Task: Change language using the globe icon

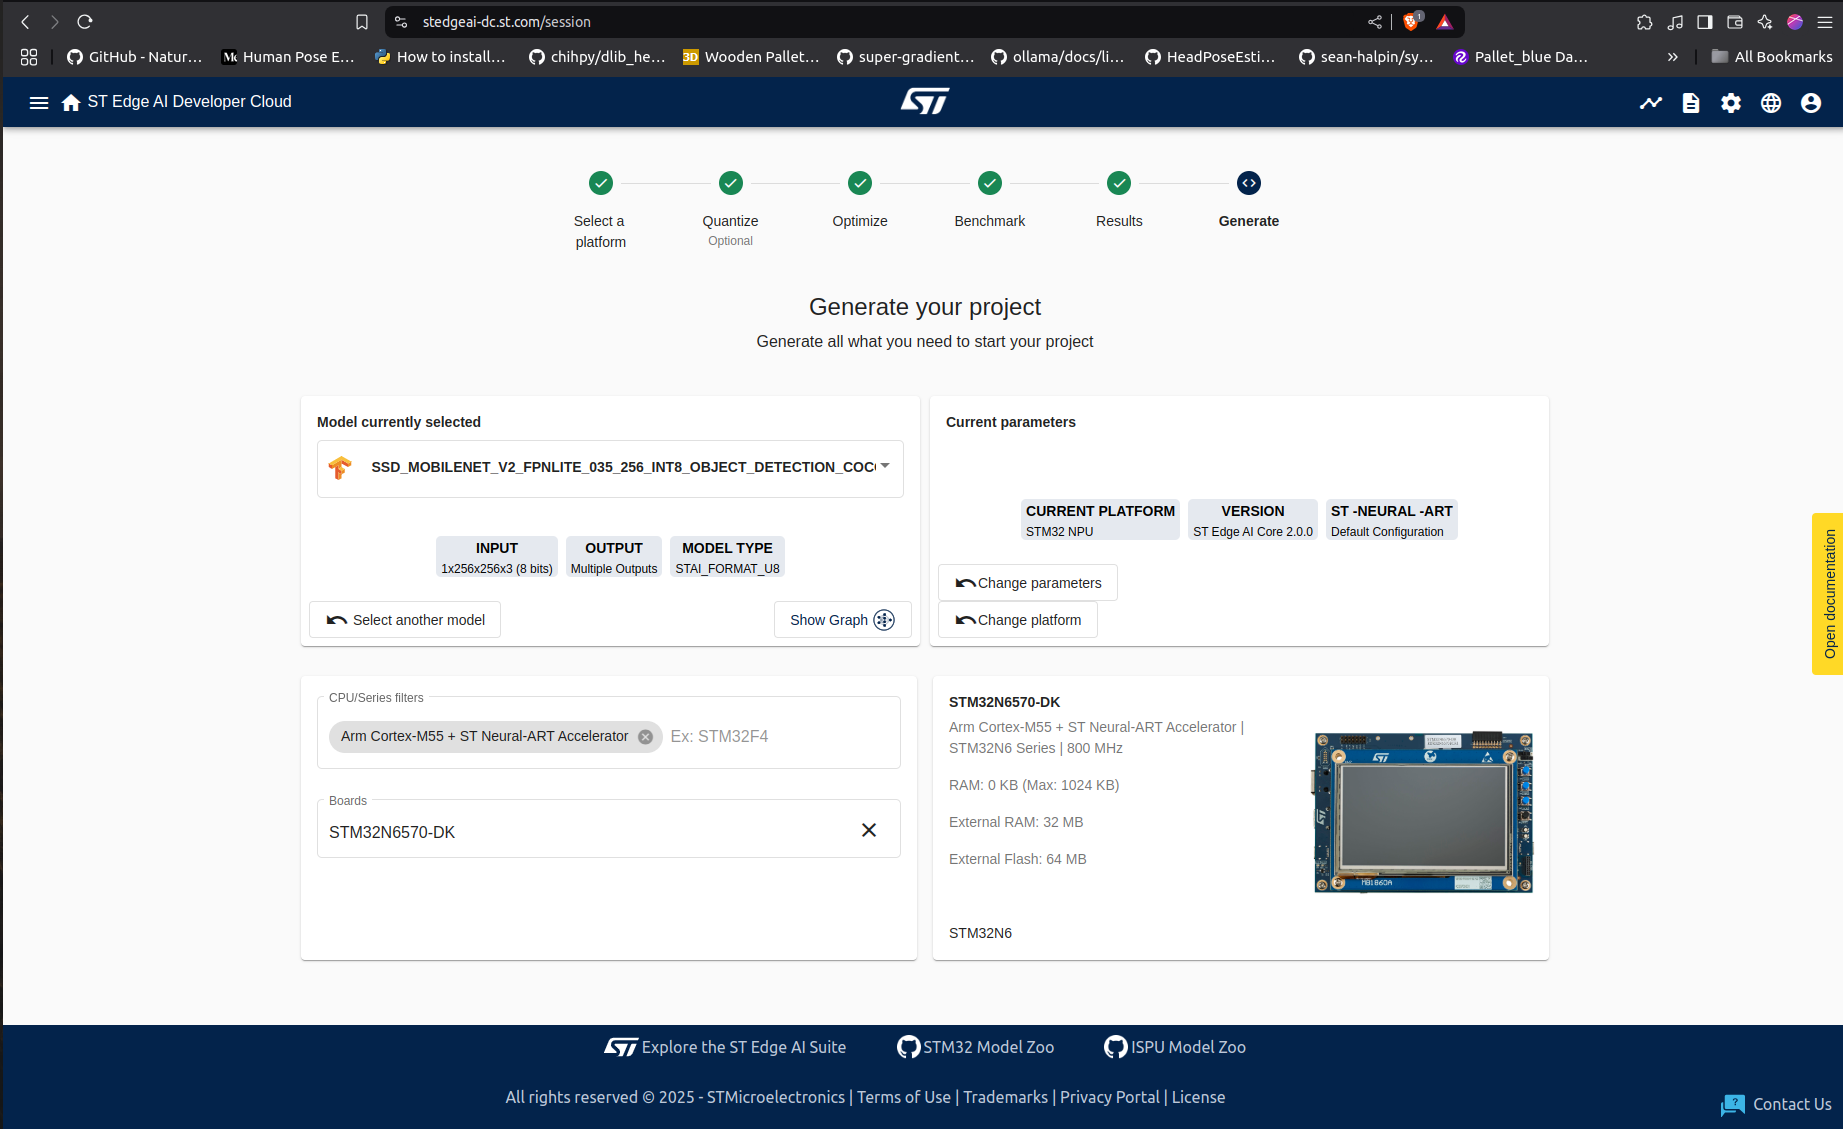Action: tap(1771, 102)
